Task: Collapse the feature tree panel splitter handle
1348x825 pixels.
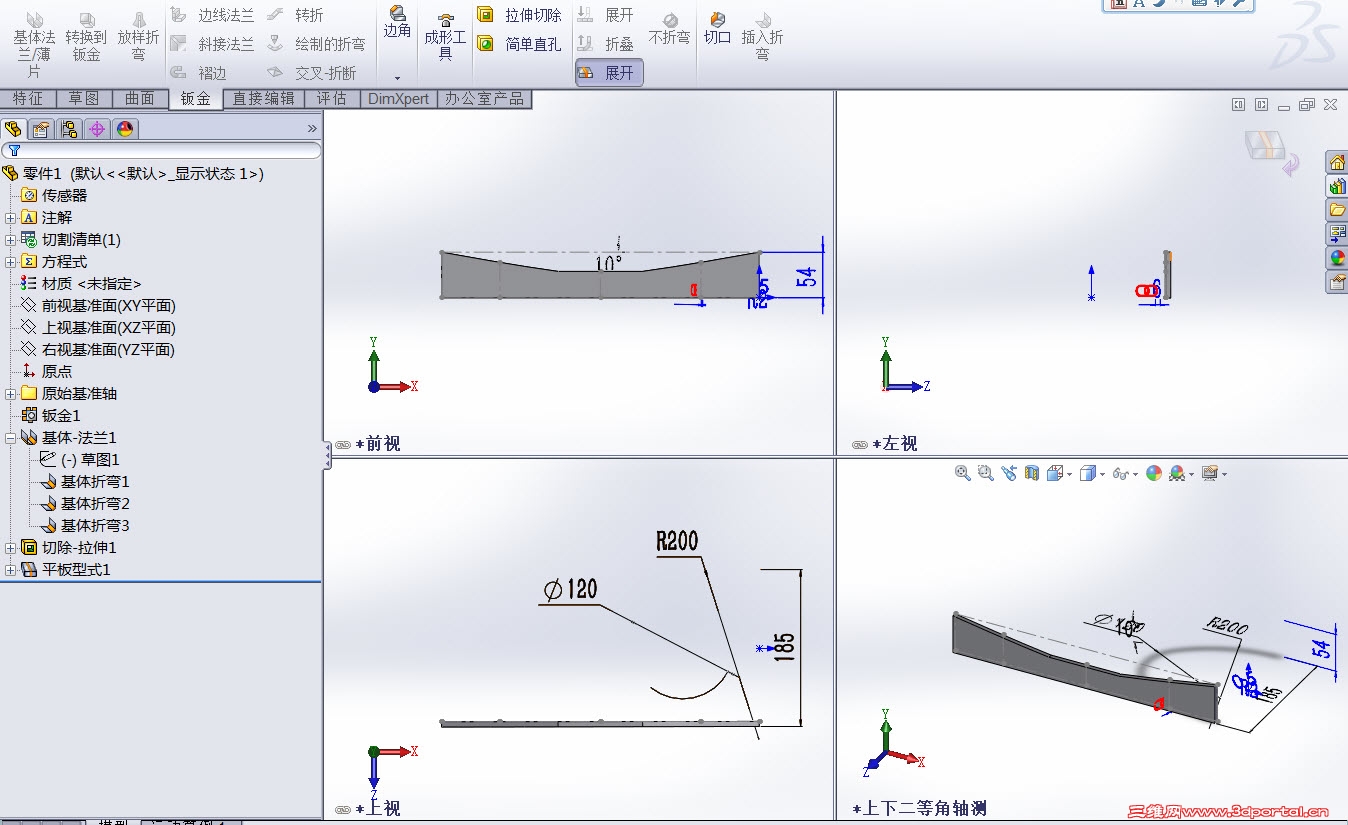Action: (x=327, y=455)
